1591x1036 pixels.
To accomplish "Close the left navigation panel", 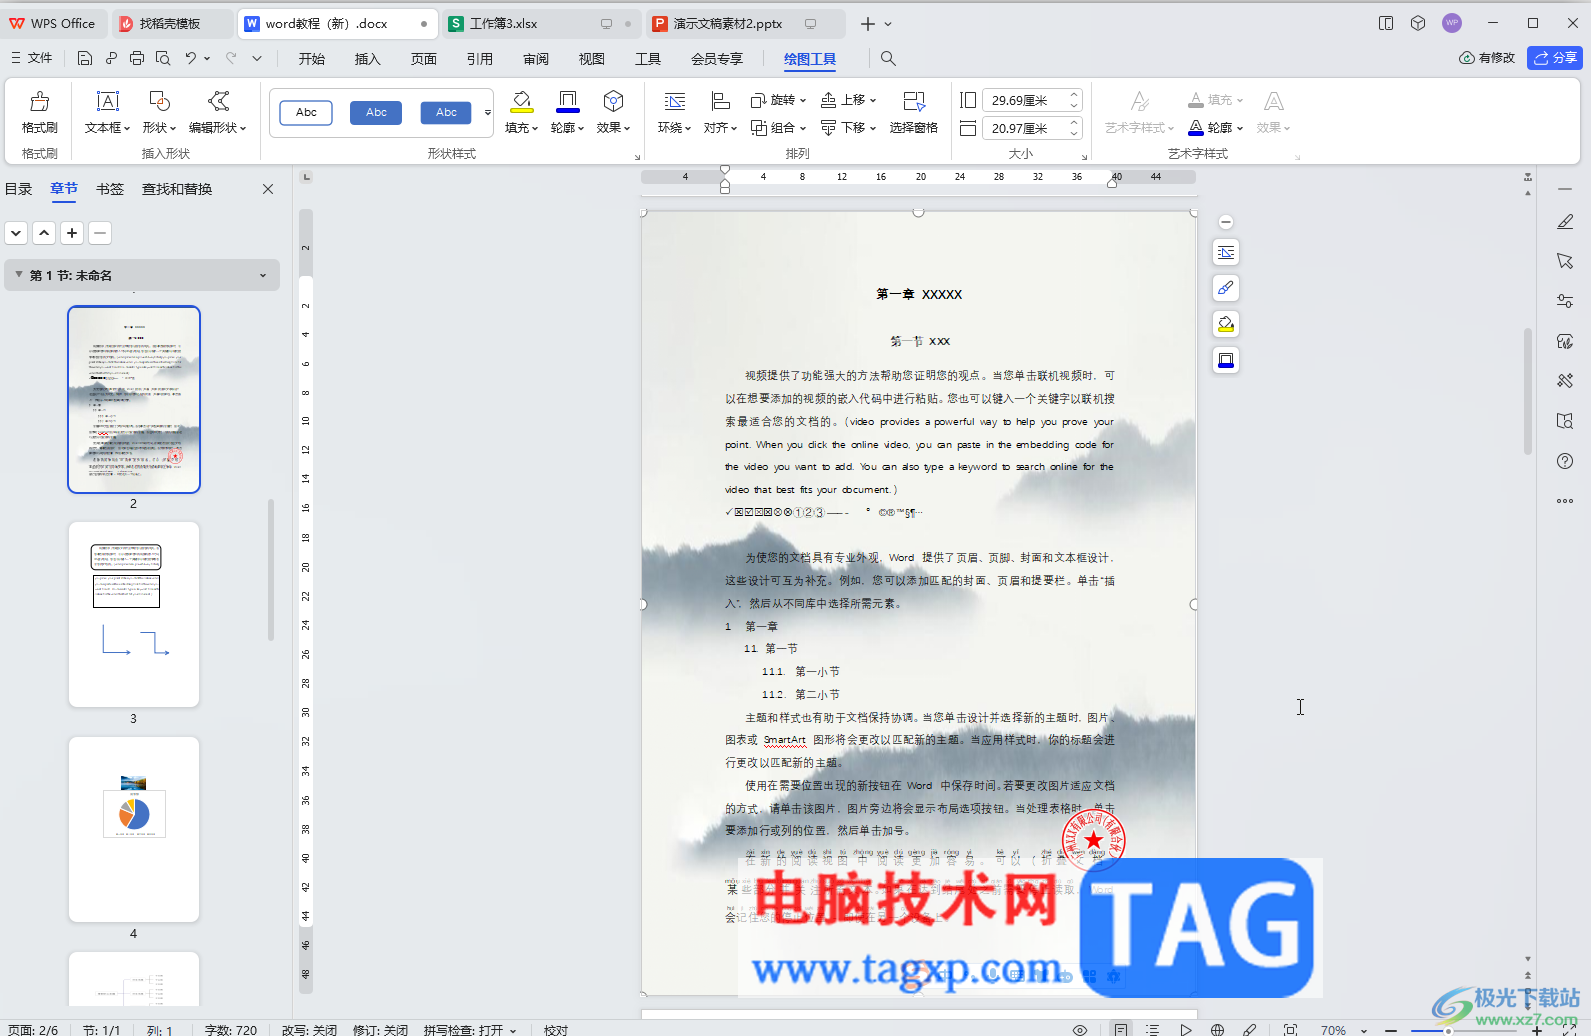I will (x=268, y=189).
